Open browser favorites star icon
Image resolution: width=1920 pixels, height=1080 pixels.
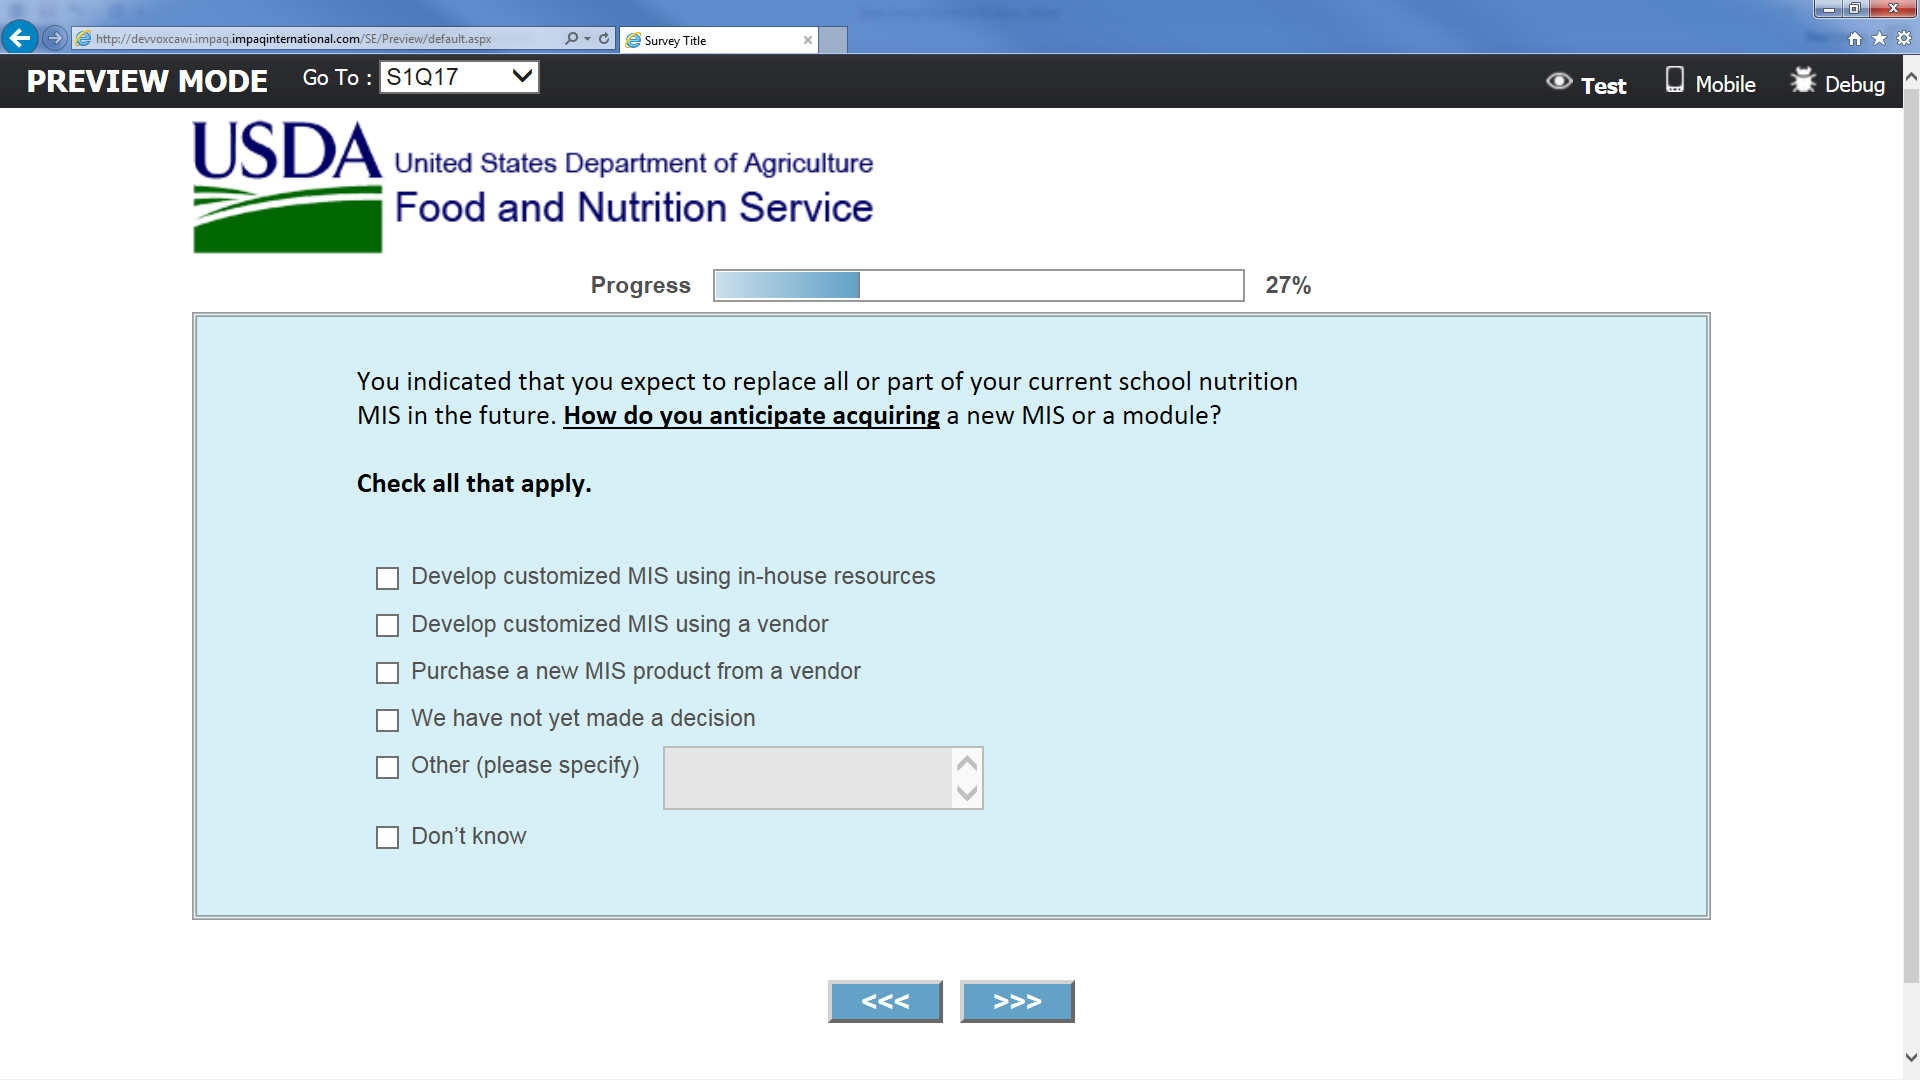[x=1879, y=38]
